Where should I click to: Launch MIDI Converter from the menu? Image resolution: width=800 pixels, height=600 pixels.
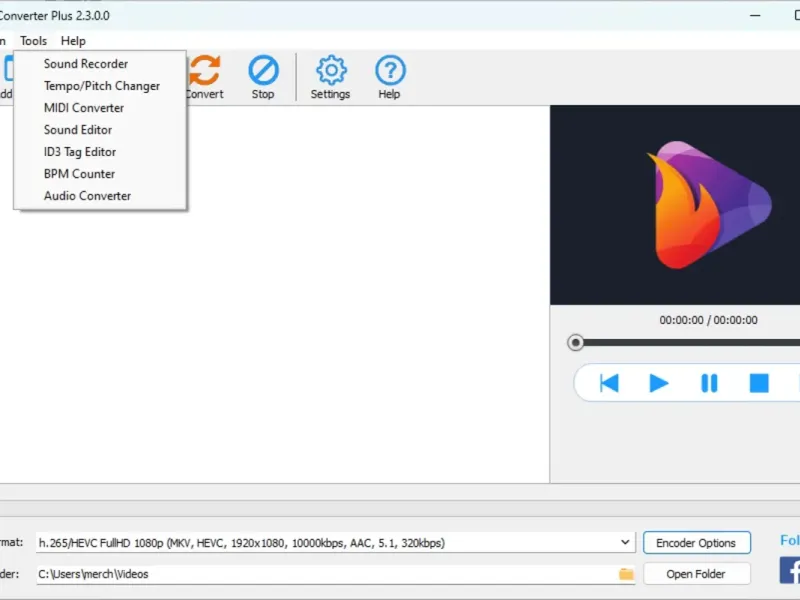click(x=100, y=108)
